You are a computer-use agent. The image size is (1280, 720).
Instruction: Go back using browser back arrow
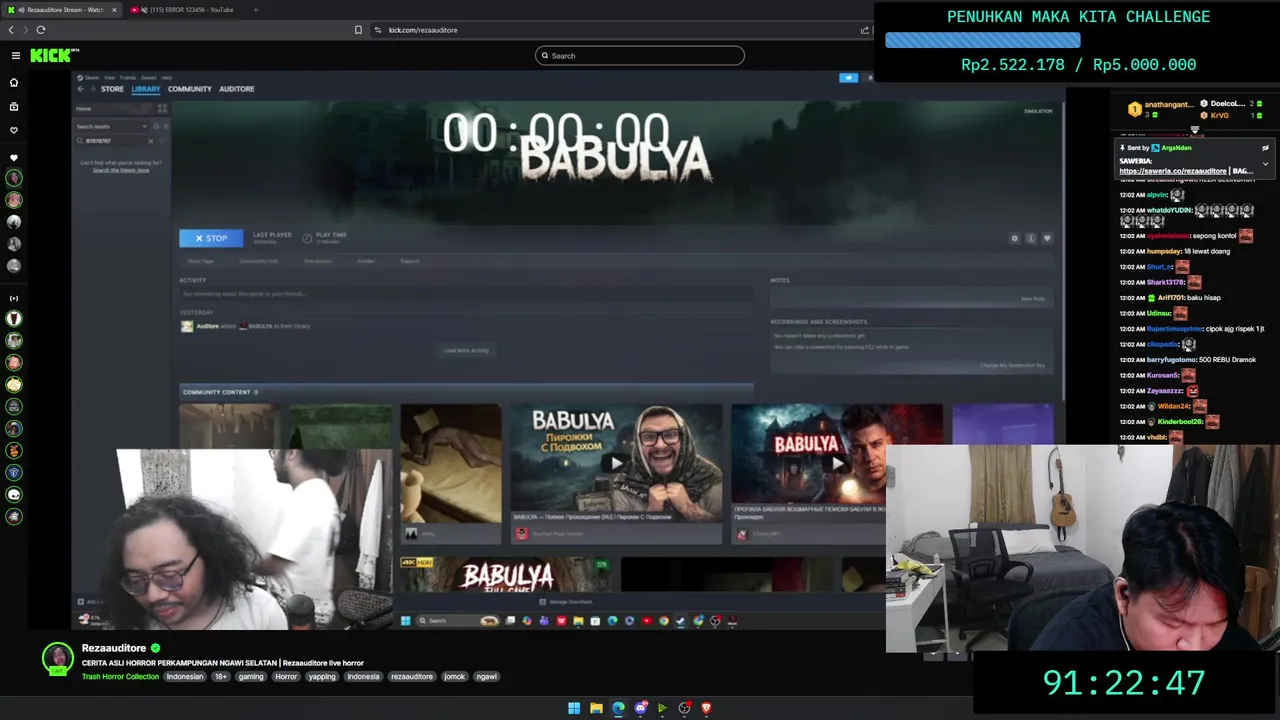click(x=11, y=30)
